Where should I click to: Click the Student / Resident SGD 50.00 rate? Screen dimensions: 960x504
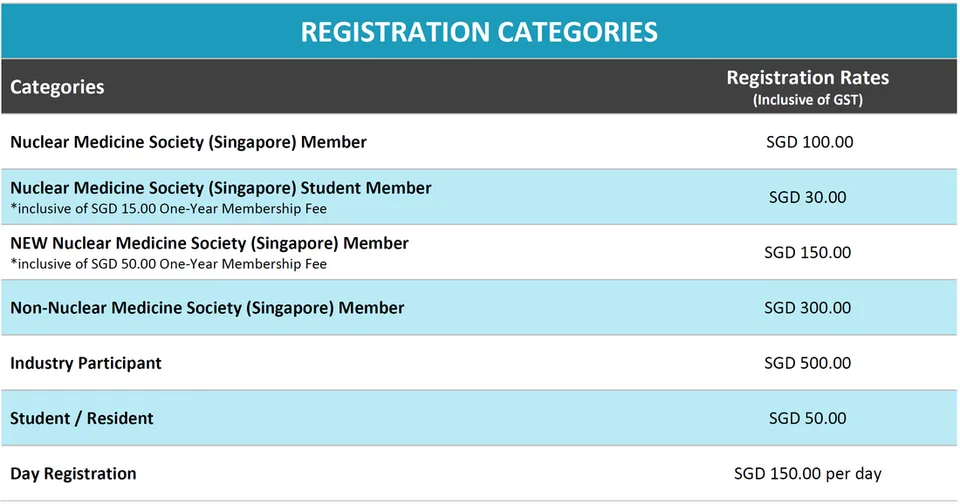(808, 418)
